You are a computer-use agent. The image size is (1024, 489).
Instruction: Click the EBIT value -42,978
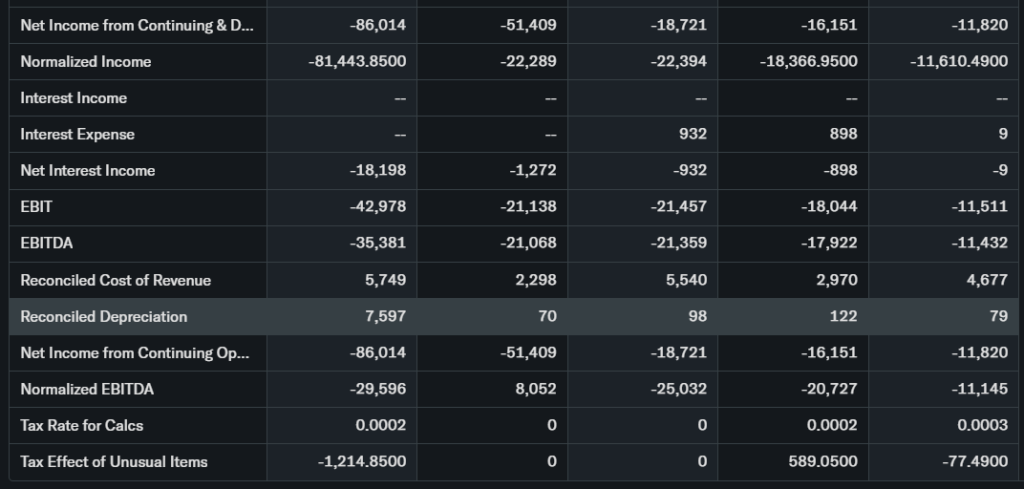(378, 207)
